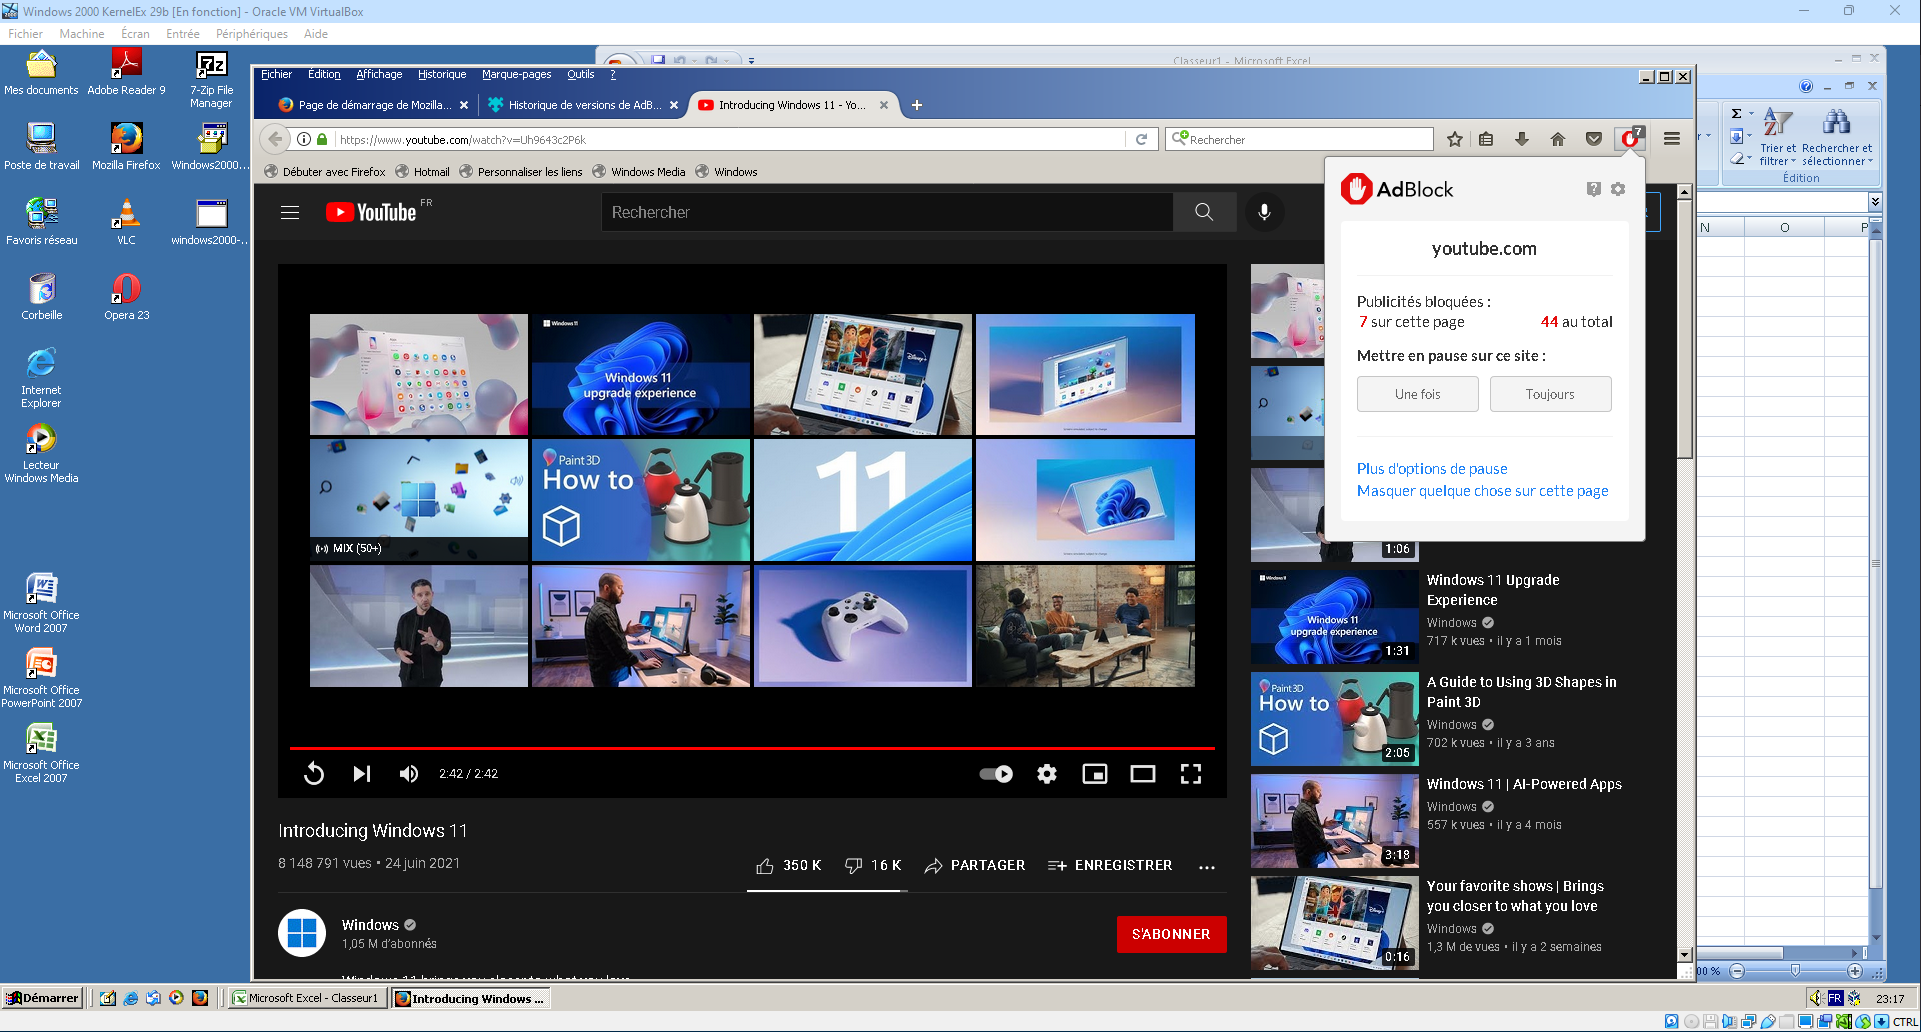
Task: Click AutoSum sigma icon in Excel
Action: click(1736, 114)
